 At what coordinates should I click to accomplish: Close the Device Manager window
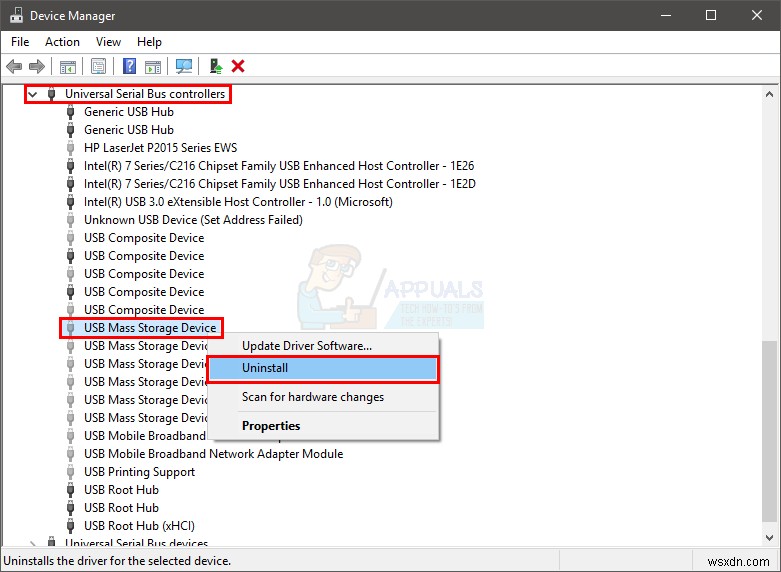tap(757, 15)
